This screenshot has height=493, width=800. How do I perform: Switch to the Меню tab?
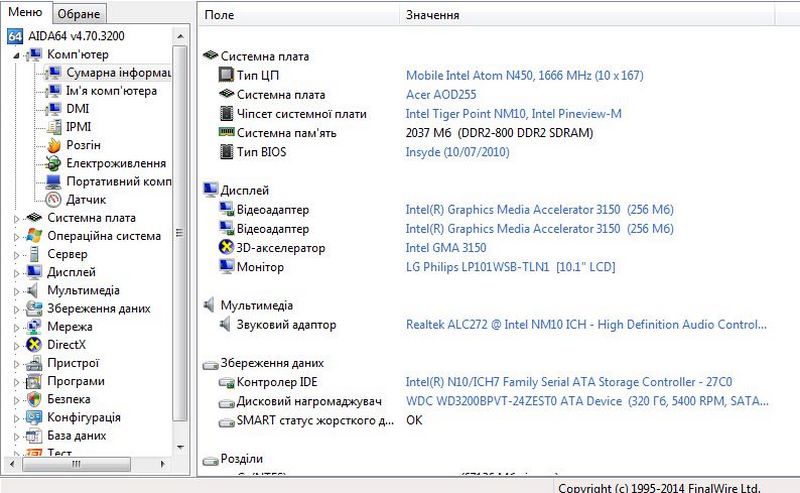click(x=25, y=13)
